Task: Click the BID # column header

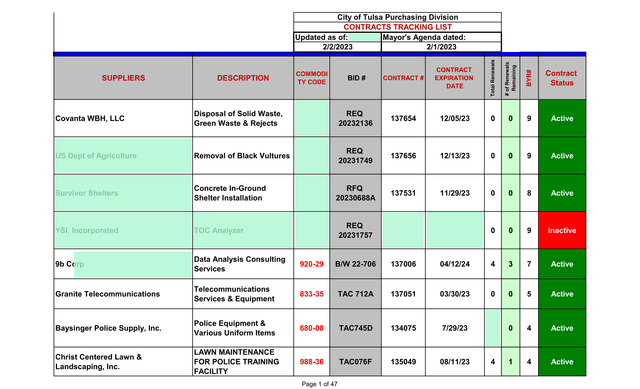Action: 356,78
